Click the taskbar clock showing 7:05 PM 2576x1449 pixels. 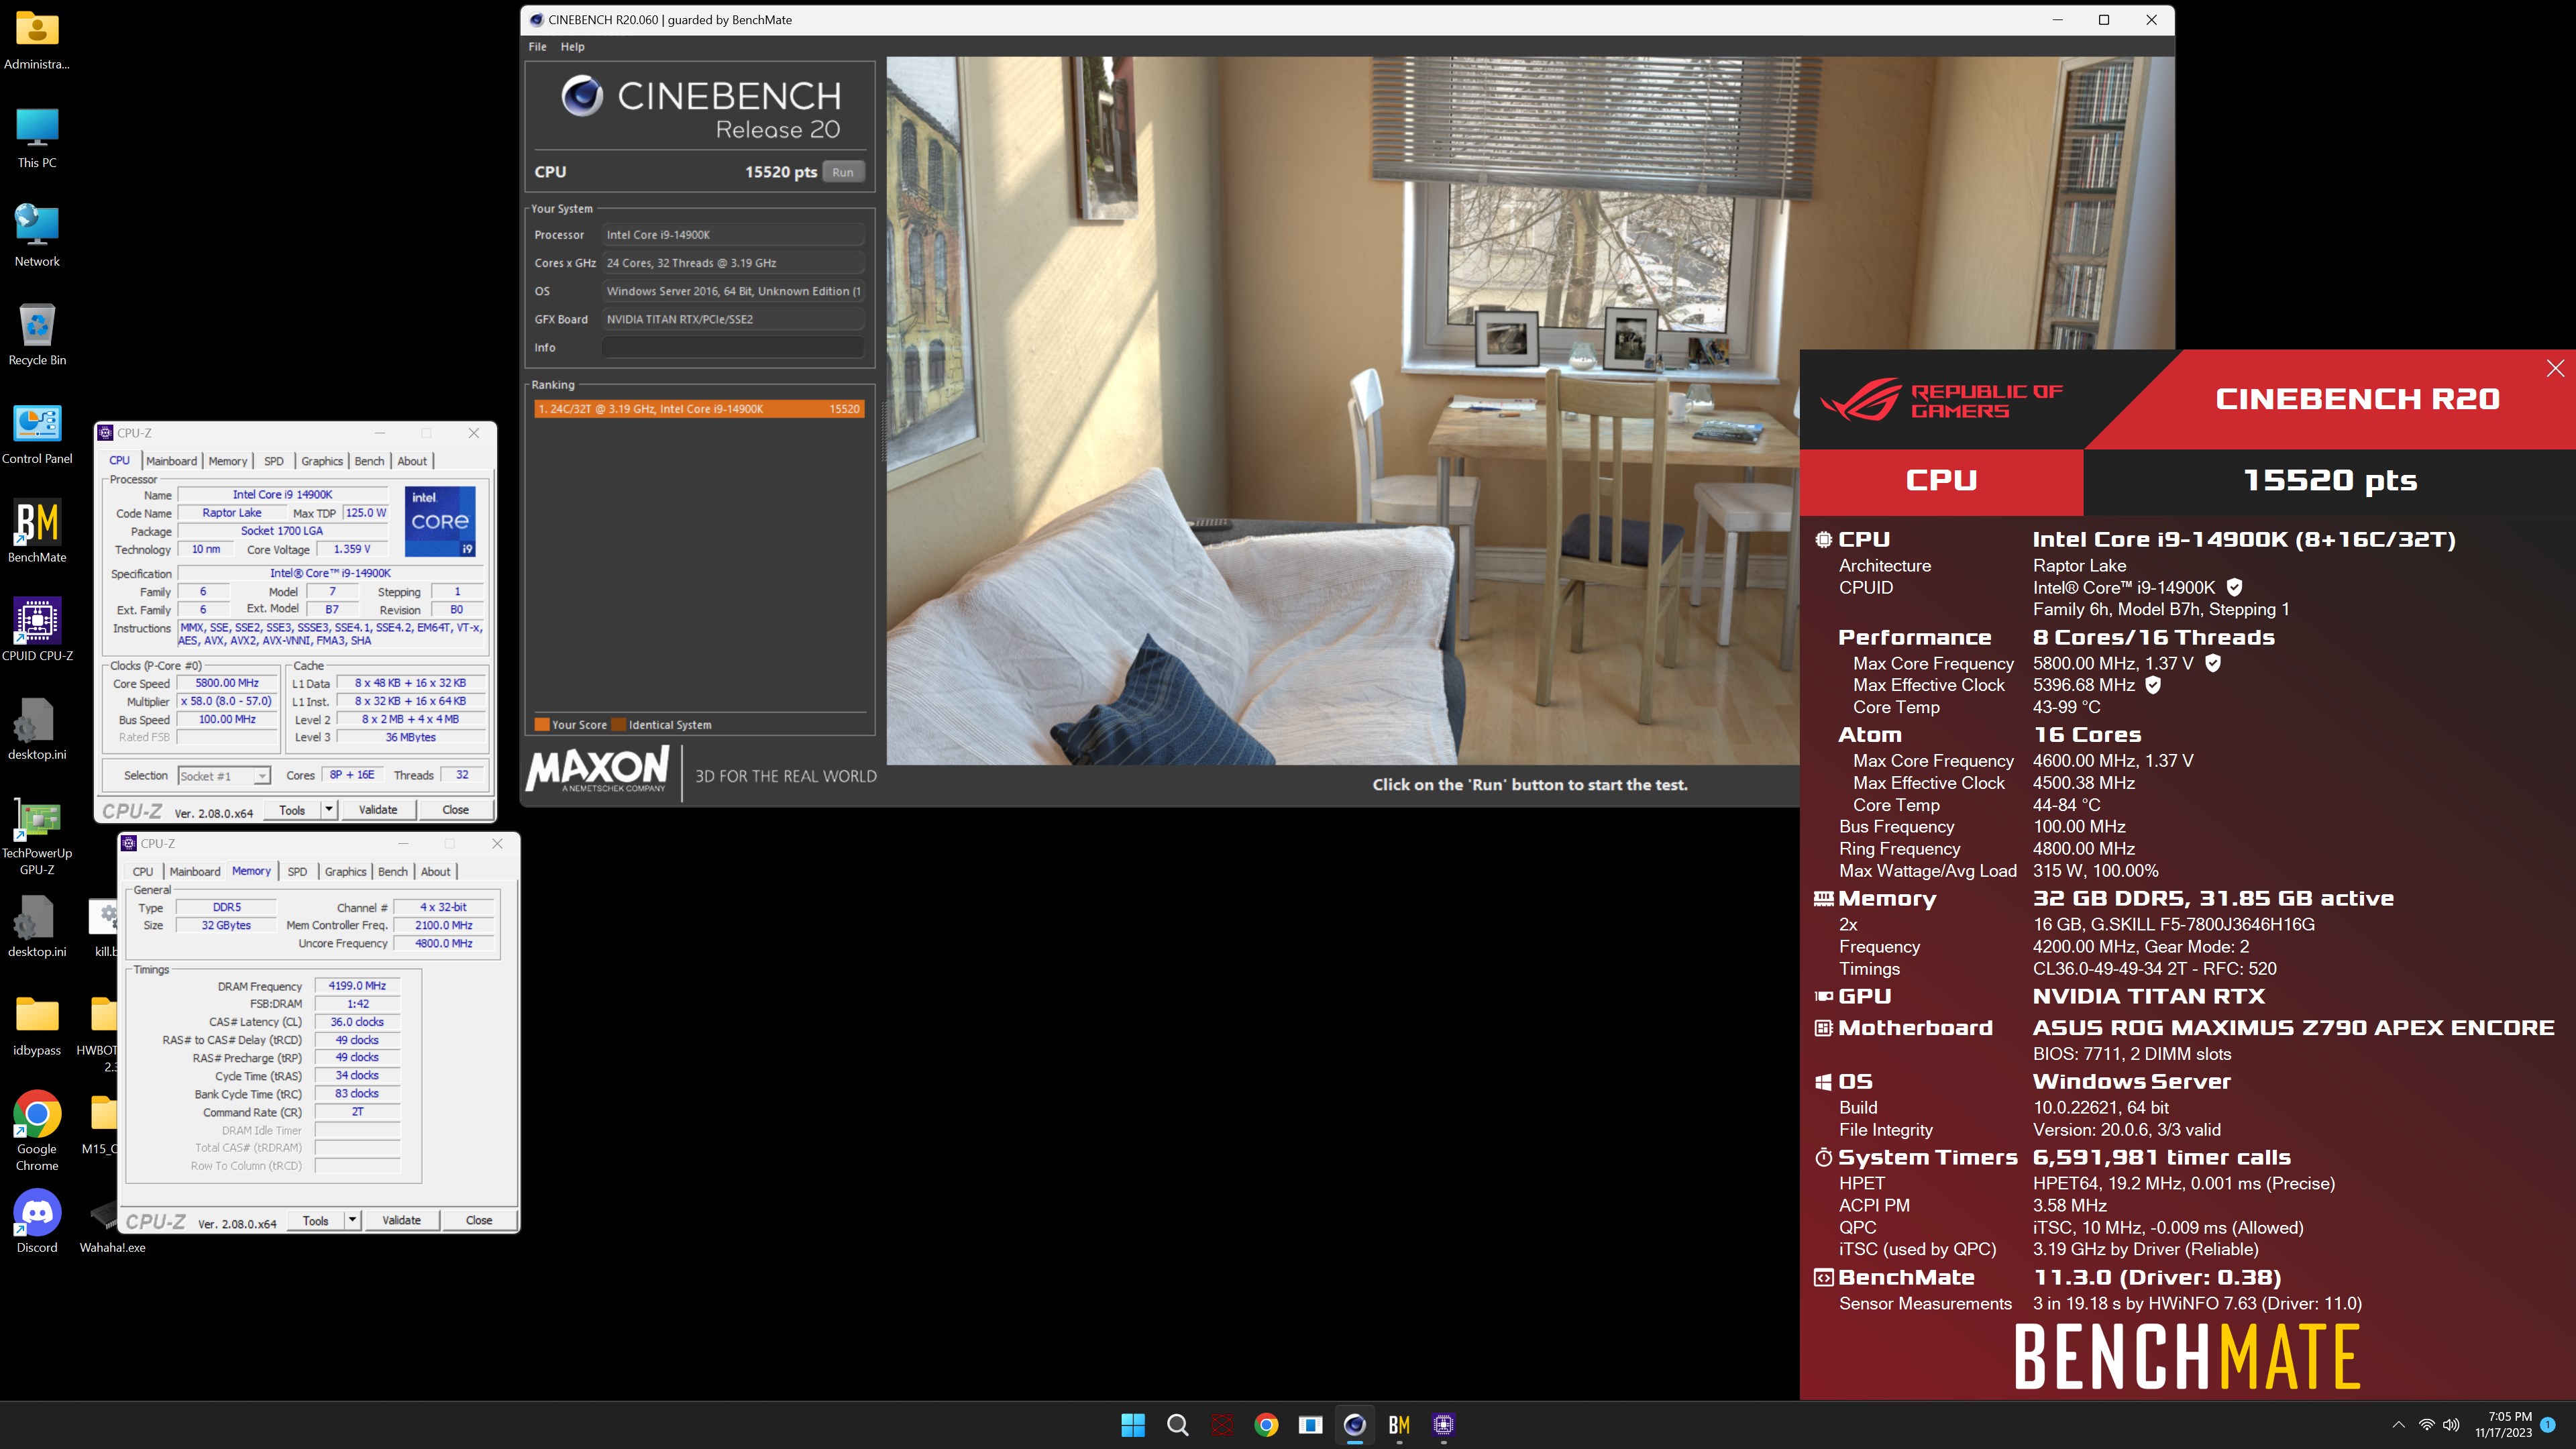[2505, 1425]
